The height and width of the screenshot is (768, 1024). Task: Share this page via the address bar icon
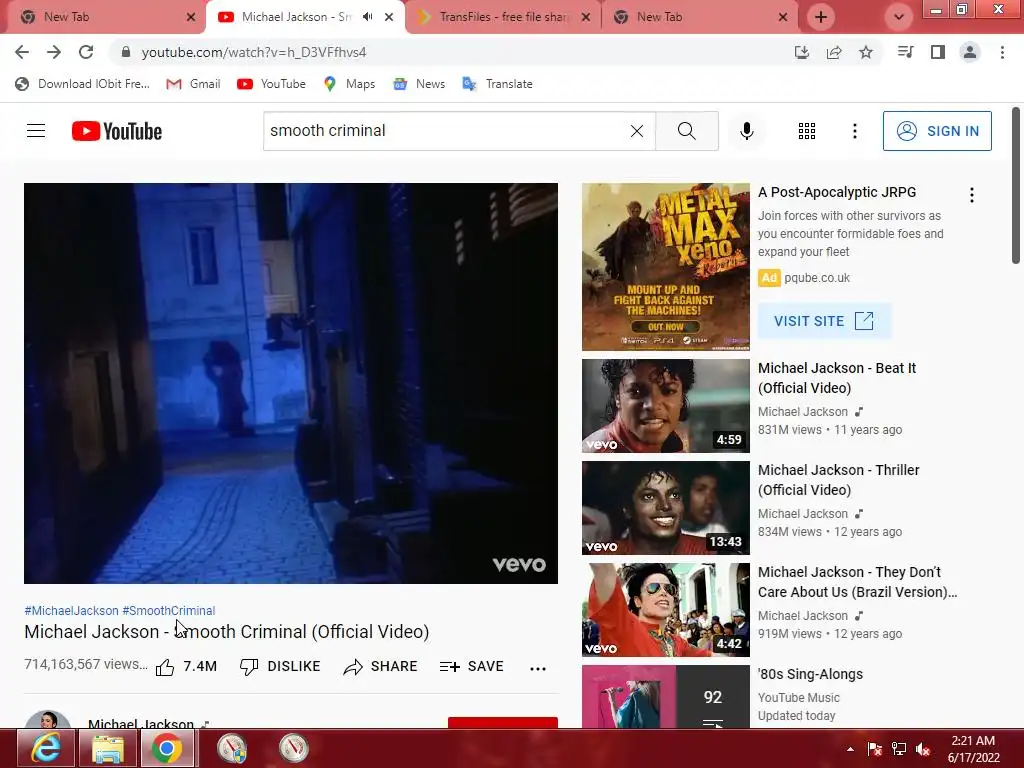coord(834,52)
